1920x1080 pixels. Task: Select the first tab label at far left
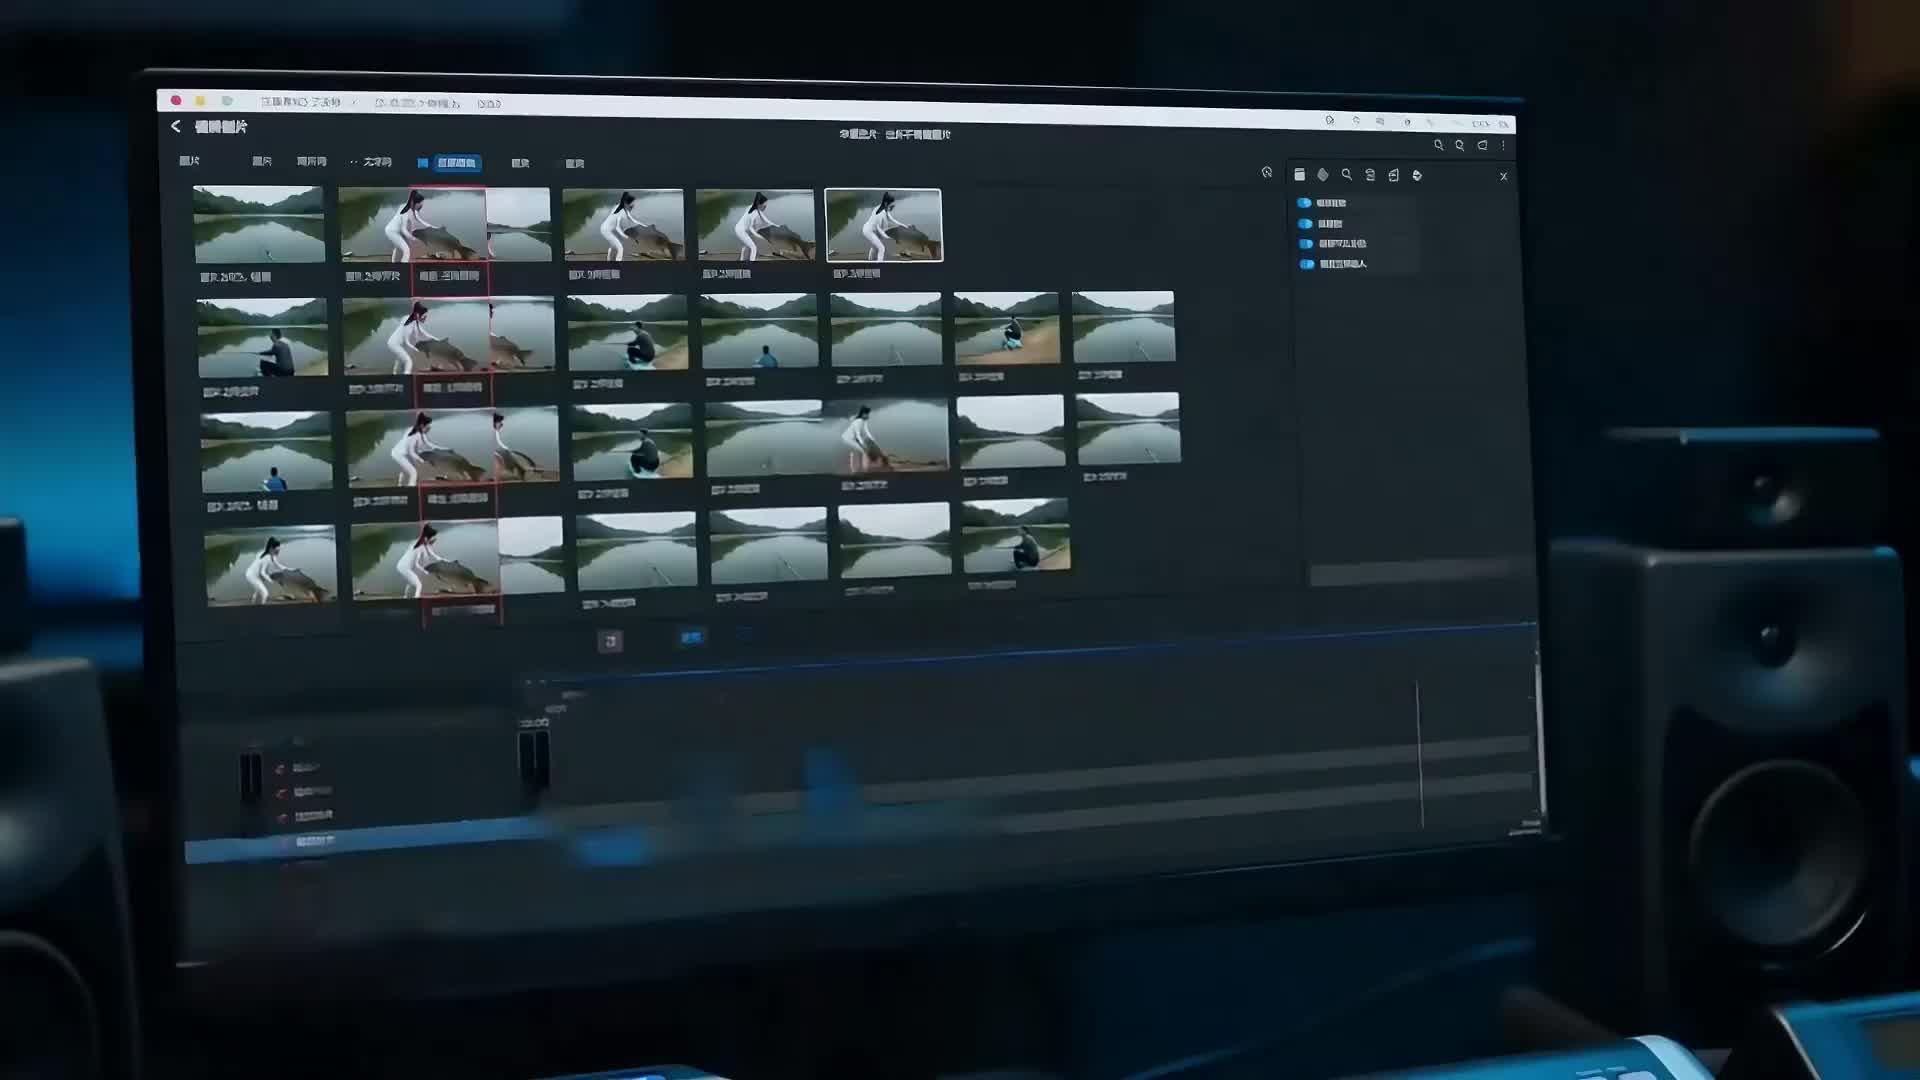(189, 161)
